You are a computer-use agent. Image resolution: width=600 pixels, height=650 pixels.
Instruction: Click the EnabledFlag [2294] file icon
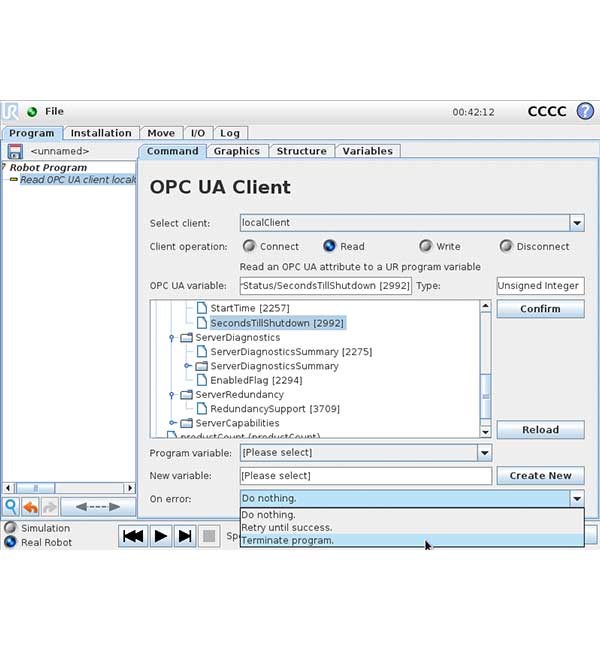tap(202, 380)
